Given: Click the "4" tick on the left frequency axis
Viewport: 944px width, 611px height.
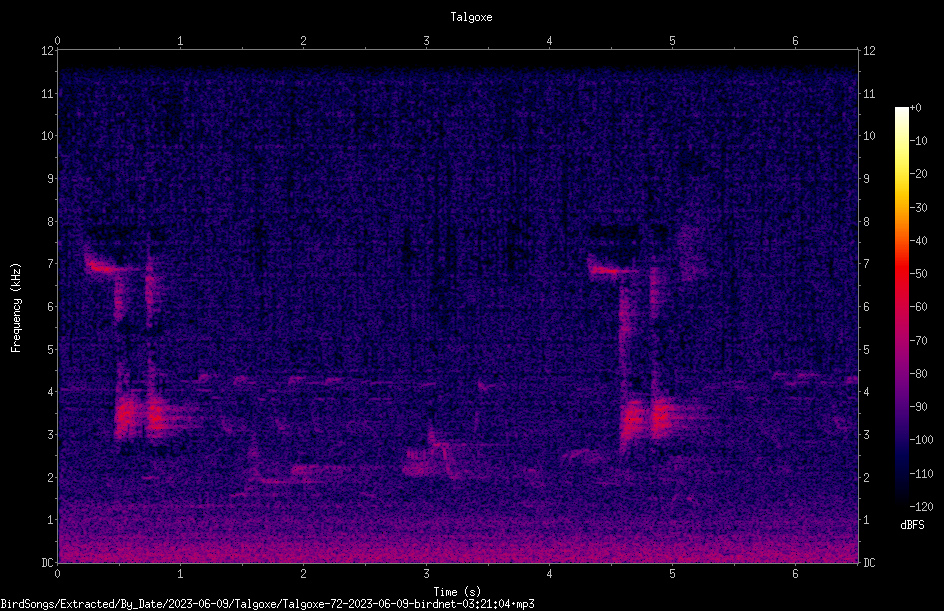Looking at the screenshot, I should point(50,392).
